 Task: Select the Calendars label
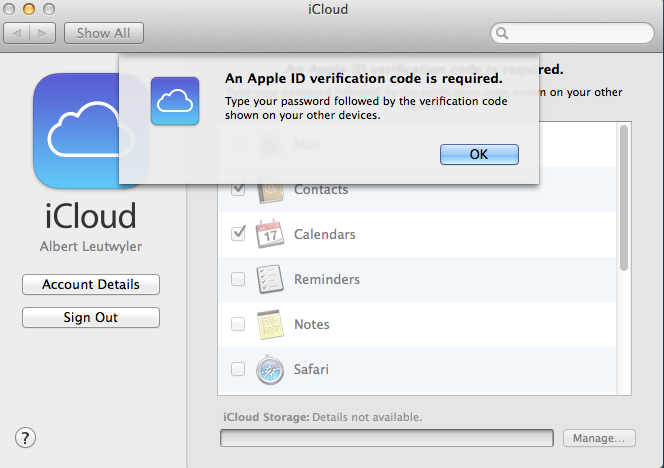[x=325, y=234]
